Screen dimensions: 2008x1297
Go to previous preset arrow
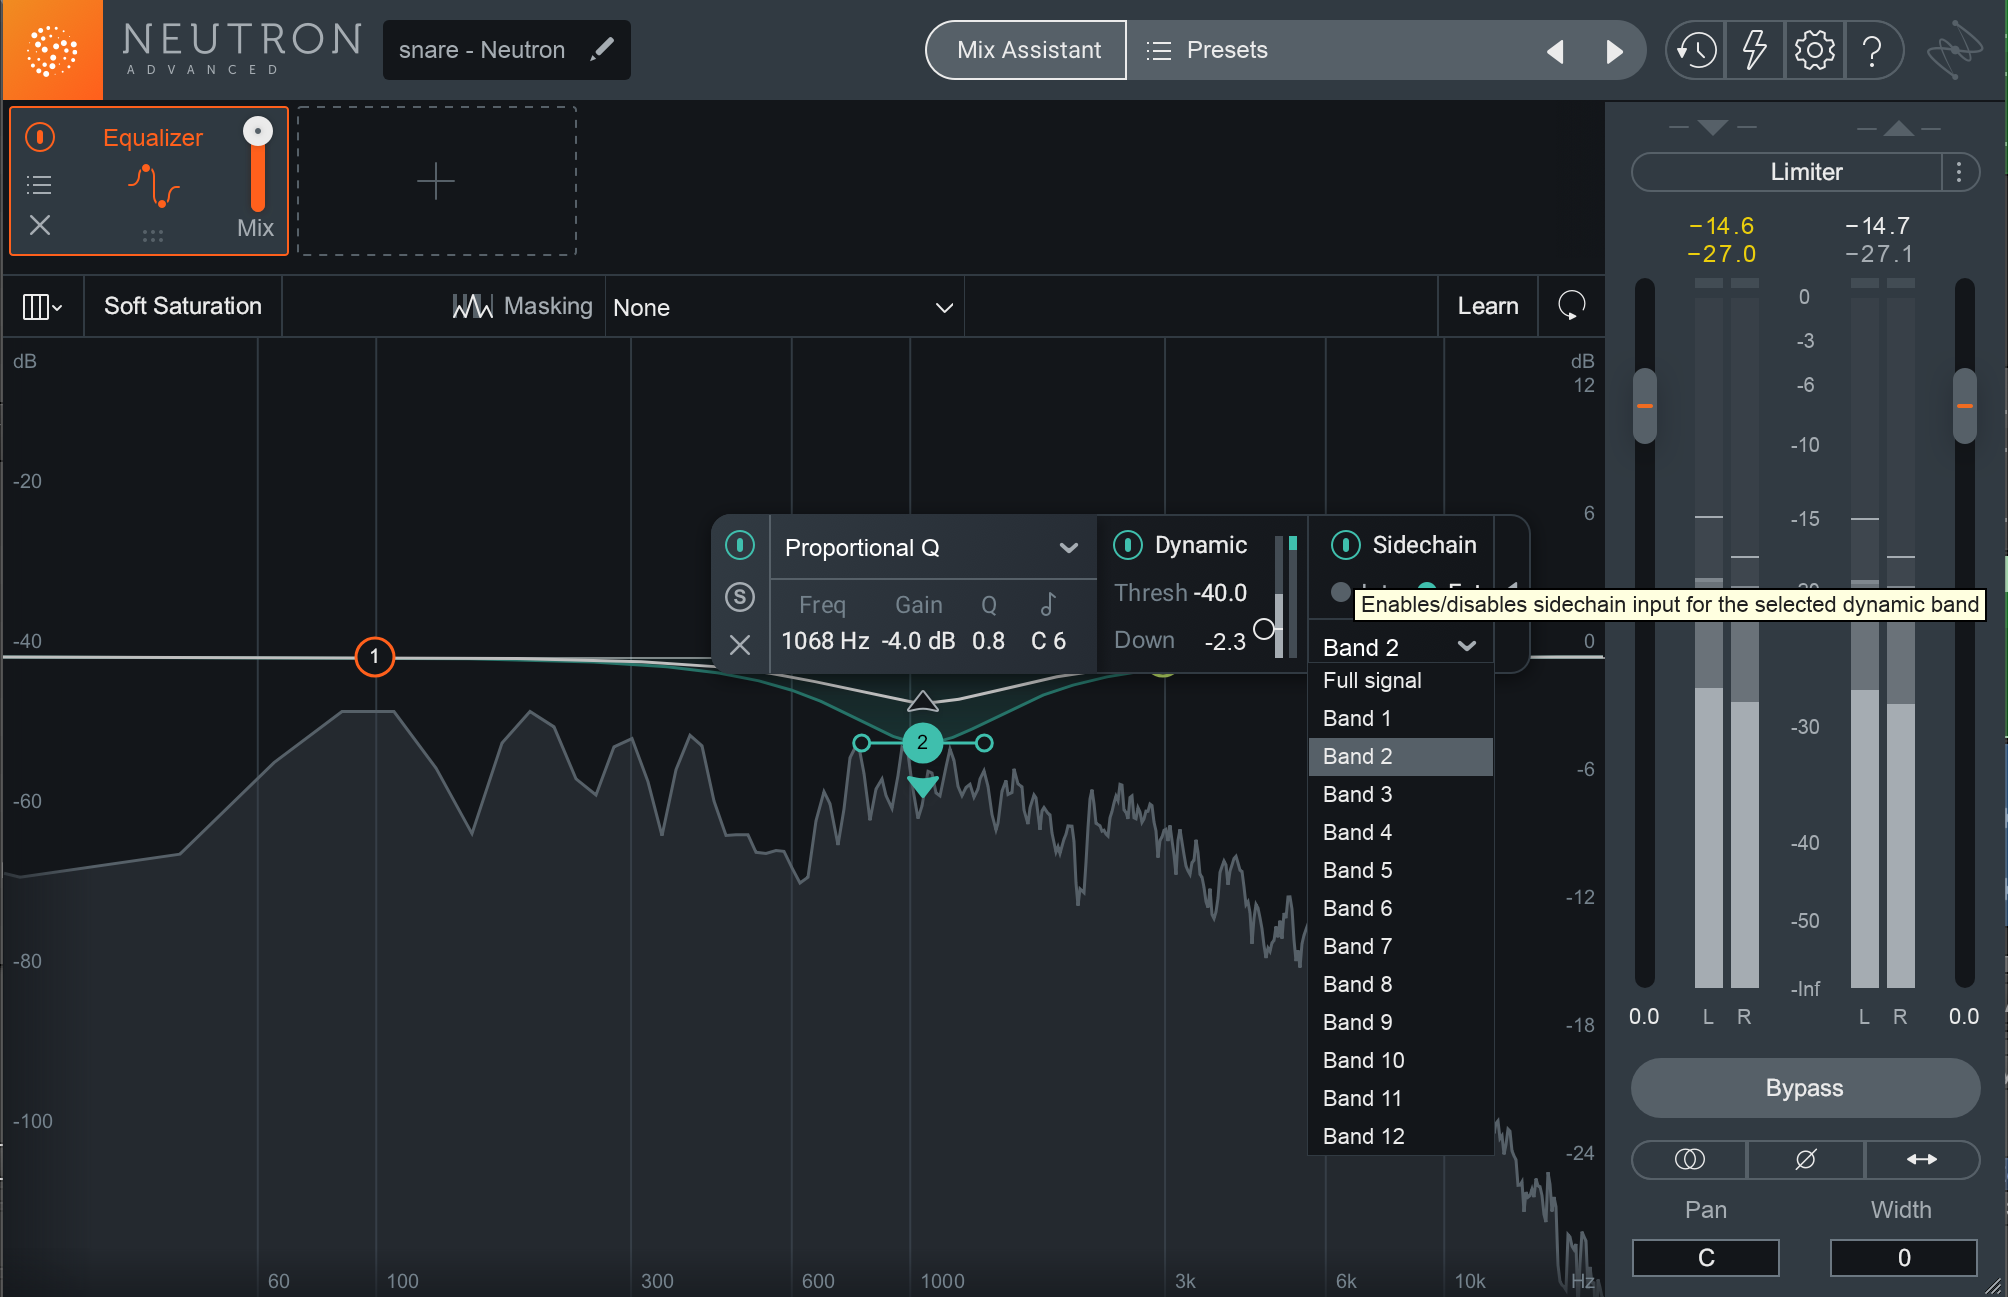coord(1555,51)
